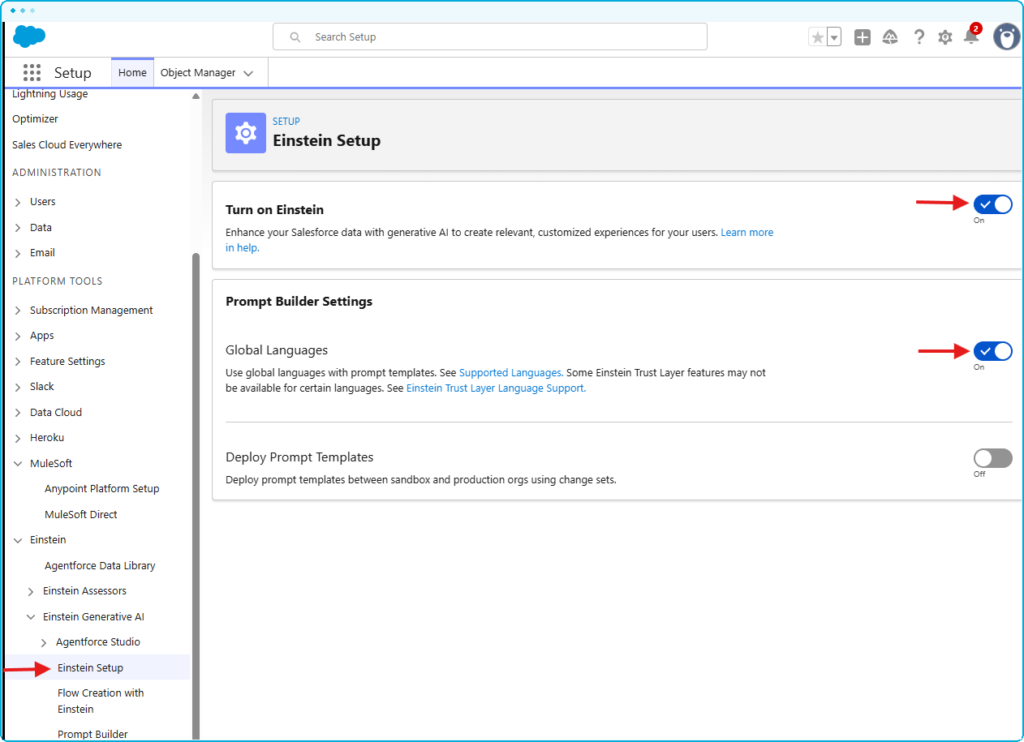Open Prompt Builder in the sidebar

(92, 734)
